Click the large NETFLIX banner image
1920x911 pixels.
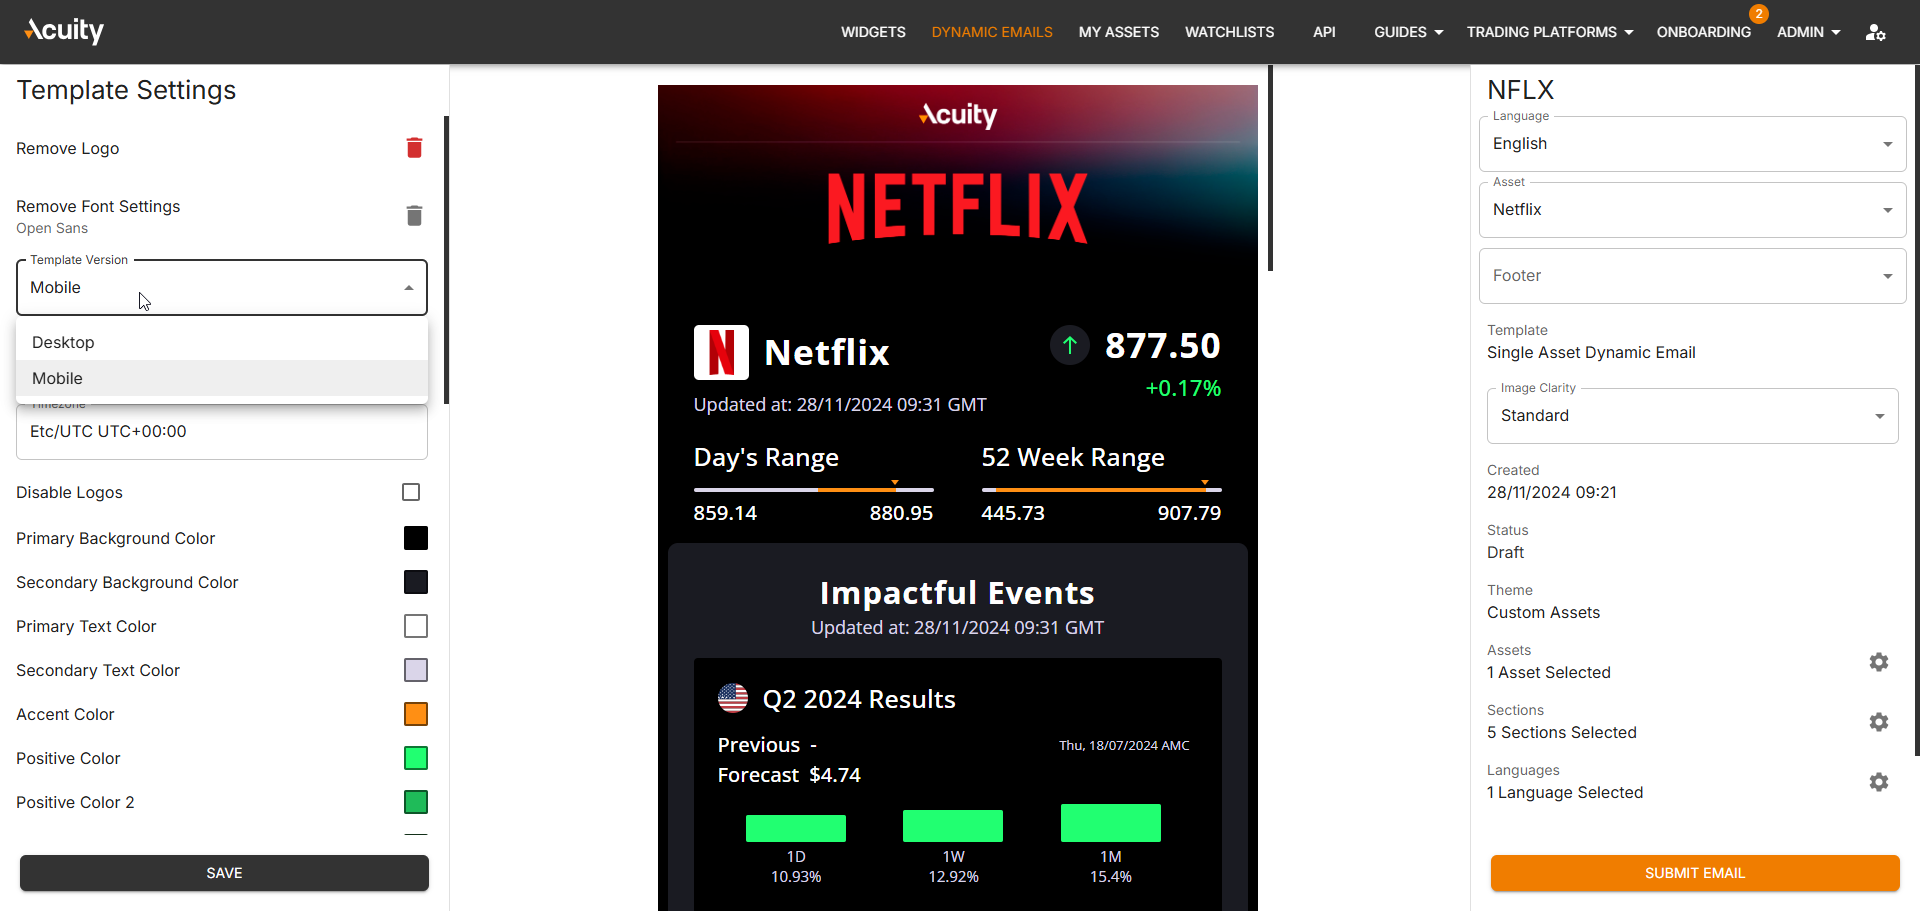coord(958,208)
